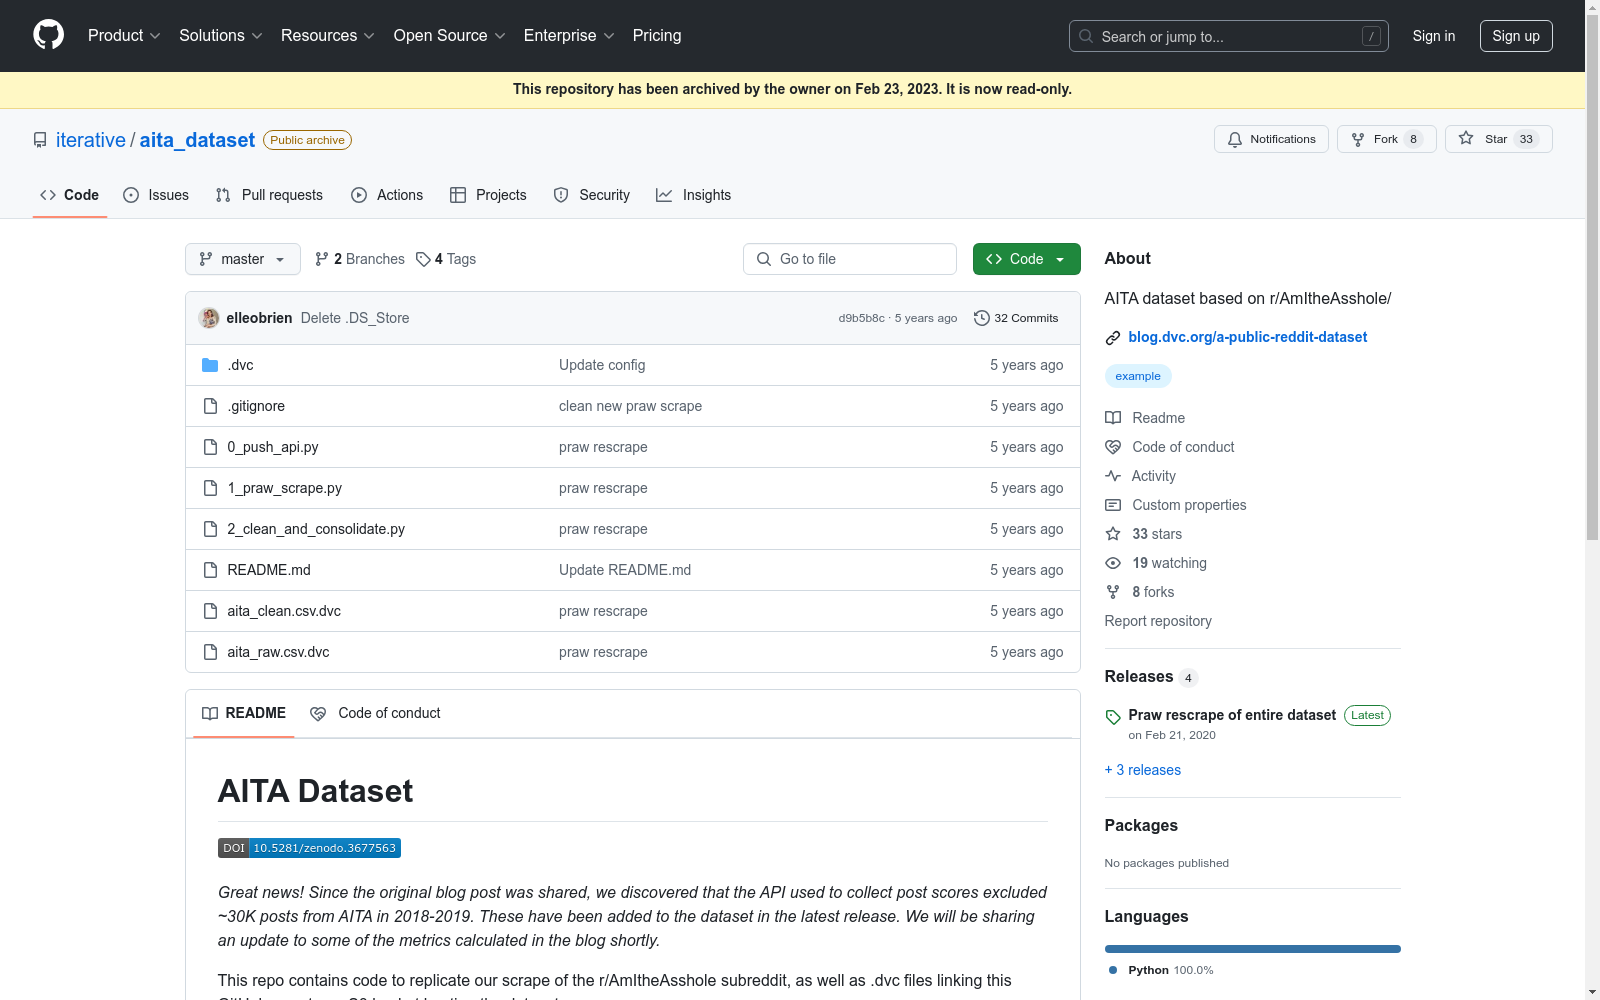Open Praw rescrape of entire dataset release

(x=1232, y=715)
